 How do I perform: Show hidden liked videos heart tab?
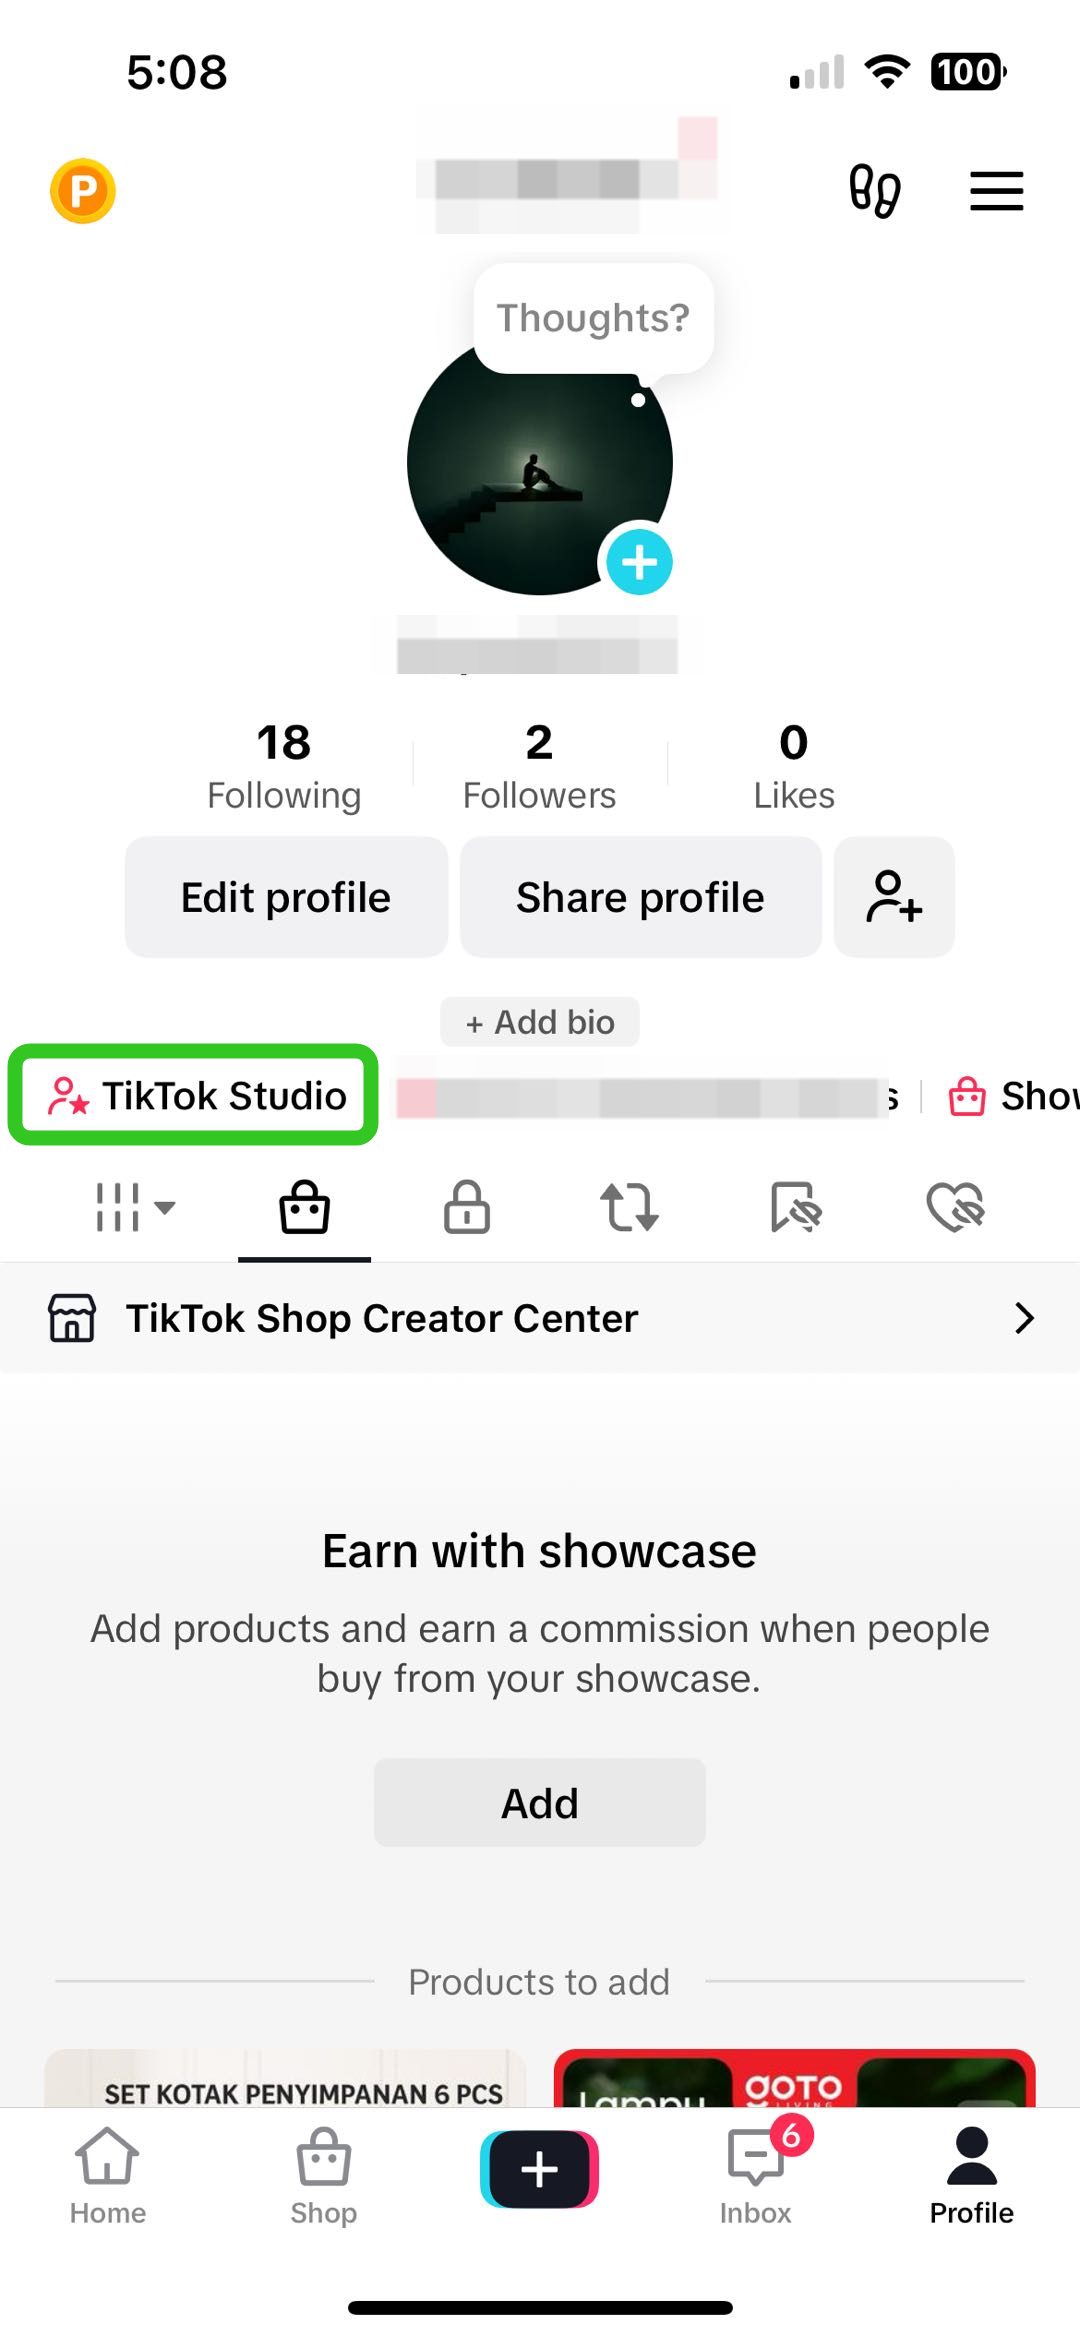click(x=956, y=1207)
